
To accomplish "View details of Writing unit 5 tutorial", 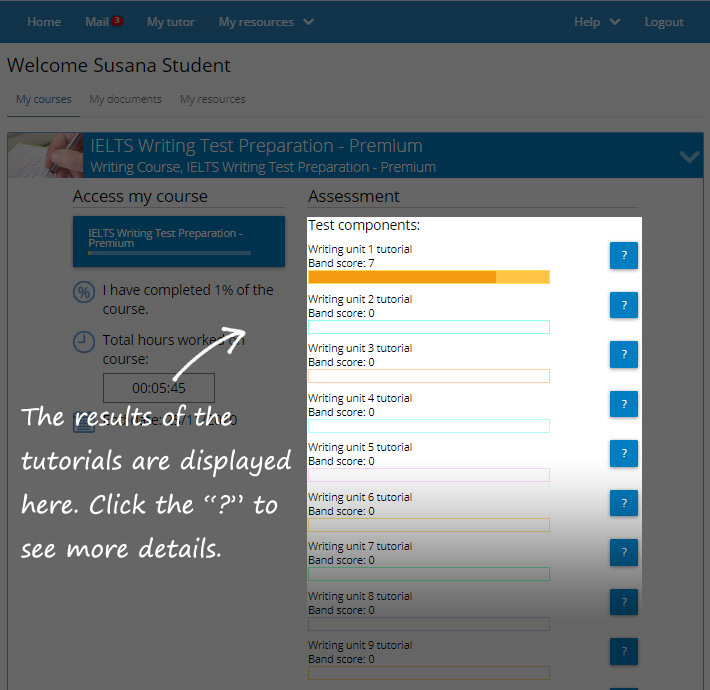I will click(x=624, y=453).
